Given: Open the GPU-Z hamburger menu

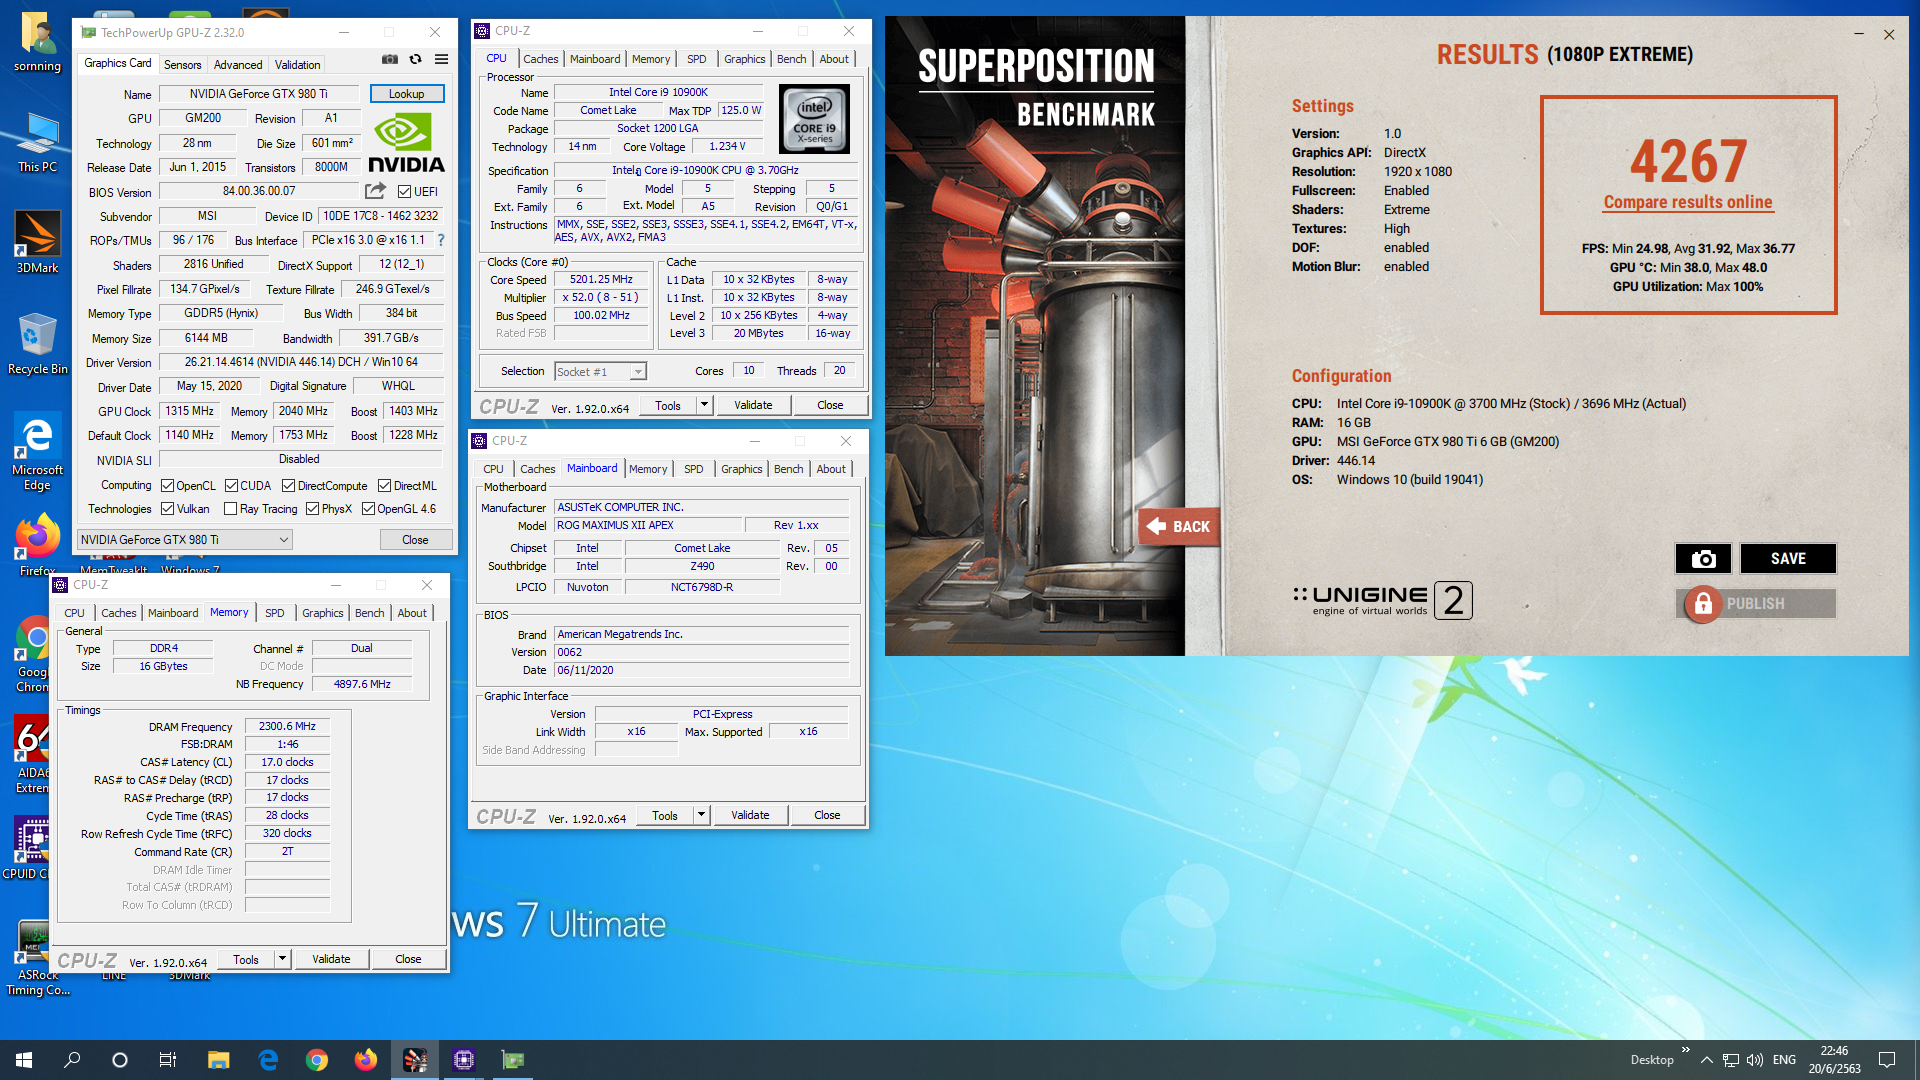Looking at the screenshot, I should [441, 60].
